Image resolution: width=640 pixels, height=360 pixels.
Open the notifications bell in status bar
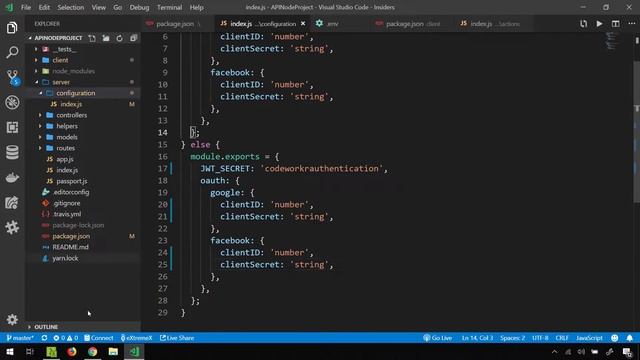[x=629, y=338]
